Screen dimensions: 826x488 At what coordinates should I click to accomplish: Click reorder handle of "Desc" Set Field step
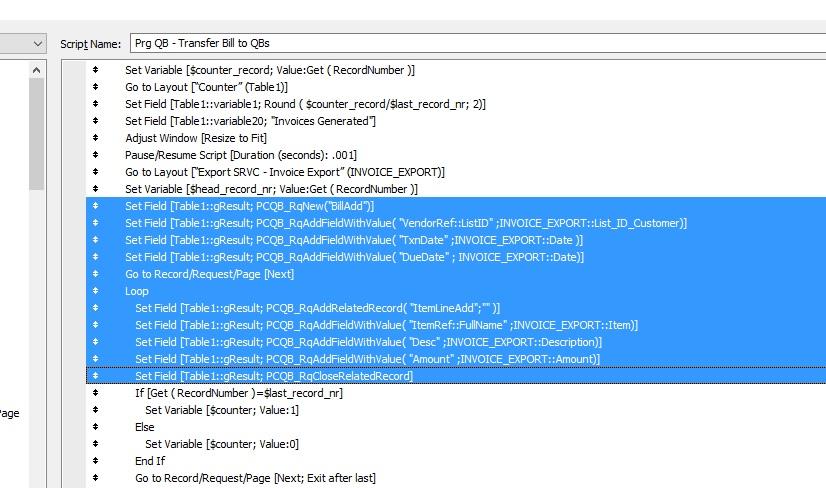pos(95,341)
